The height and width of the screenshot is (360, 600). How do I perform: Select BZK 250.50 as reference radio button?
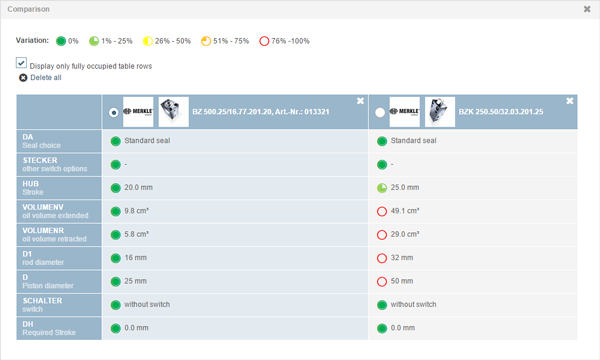point(380,112)
